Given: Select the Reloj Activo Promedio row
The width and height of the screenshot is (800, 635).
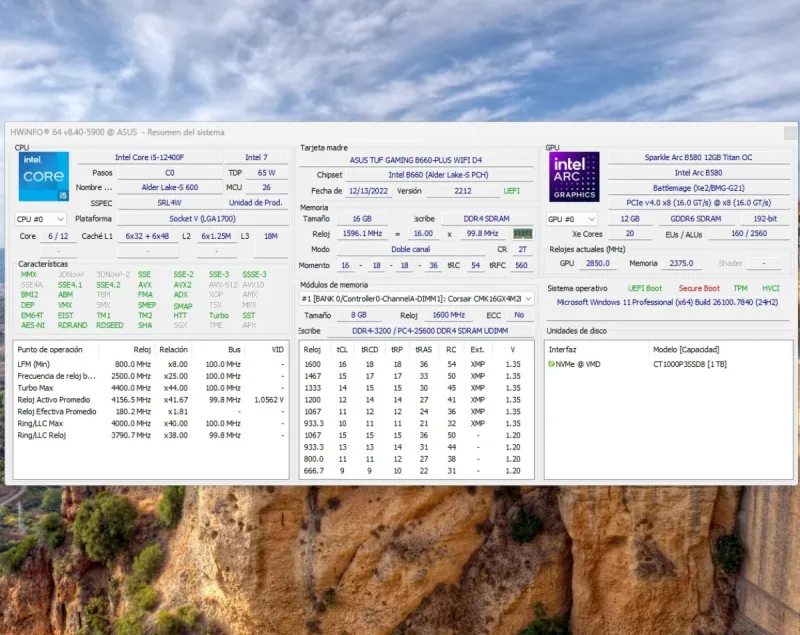Looking at the screenshot, I should coord(151,399).
